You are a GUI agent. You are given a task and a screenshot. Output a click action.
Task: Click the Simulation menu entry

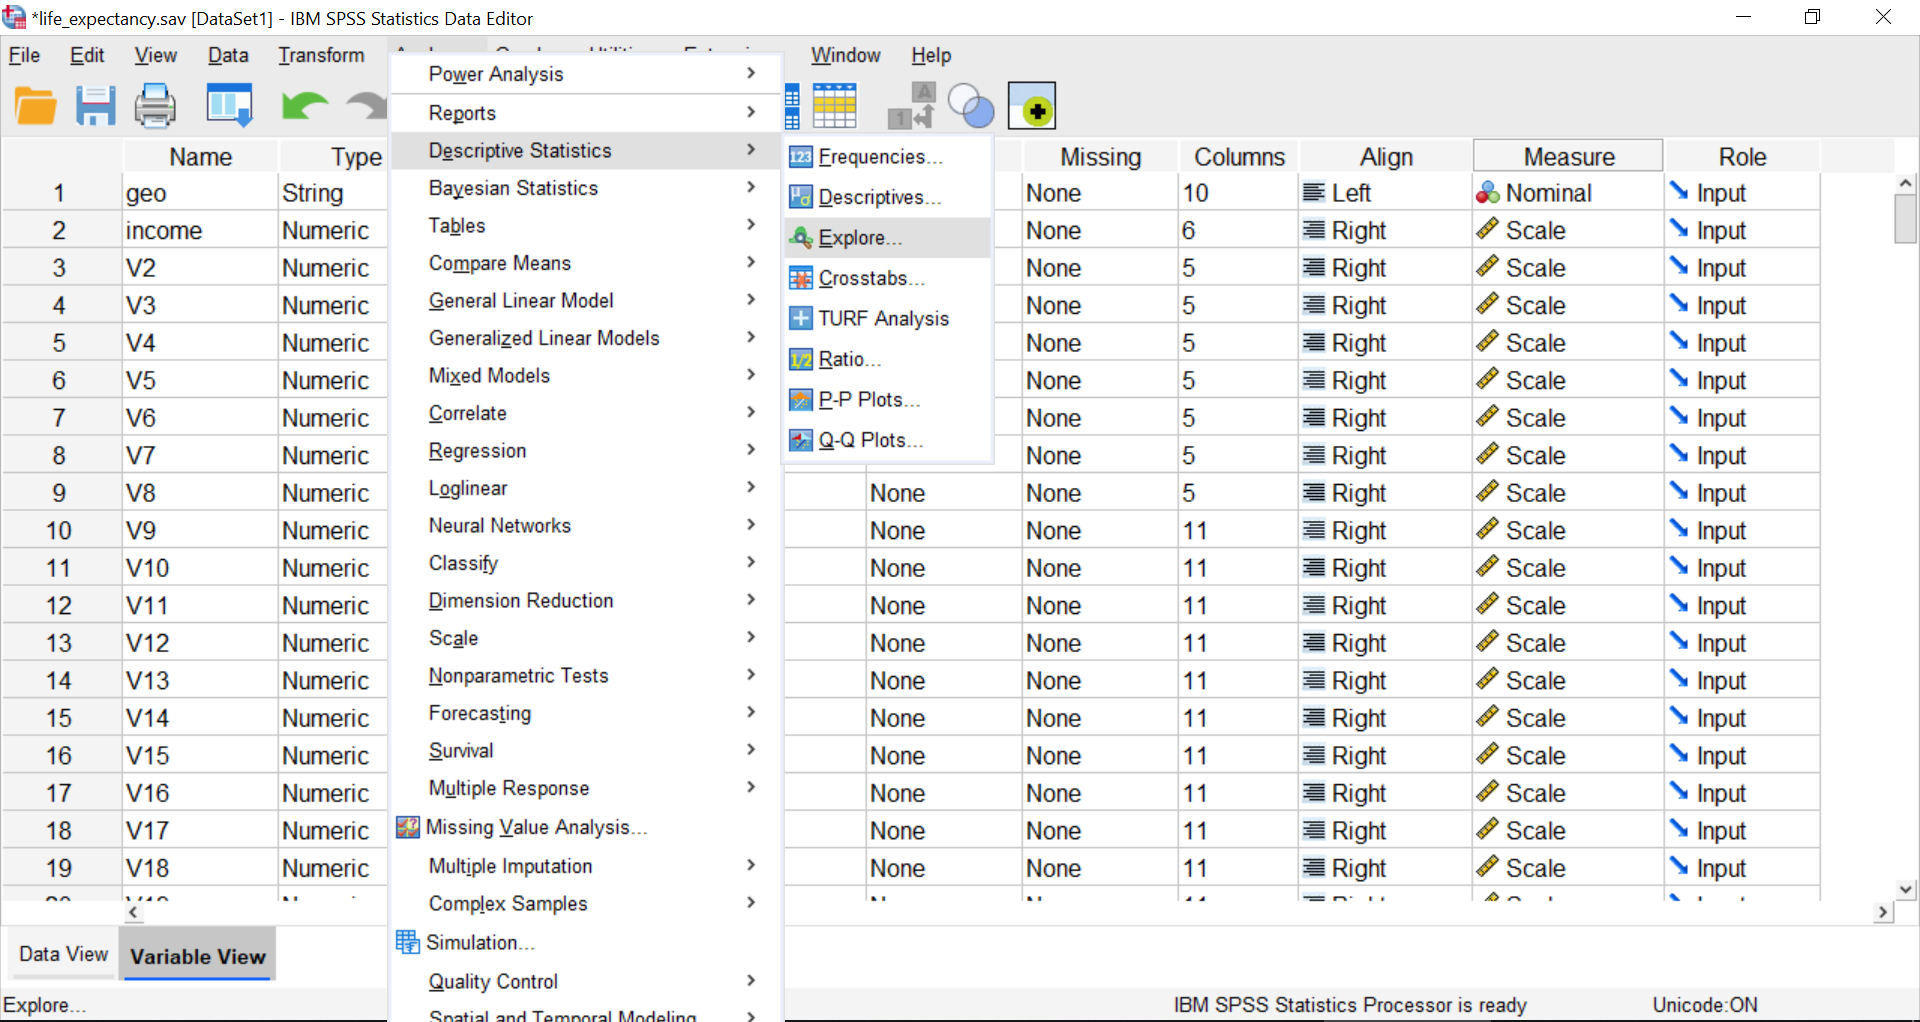tap(584, 942)
